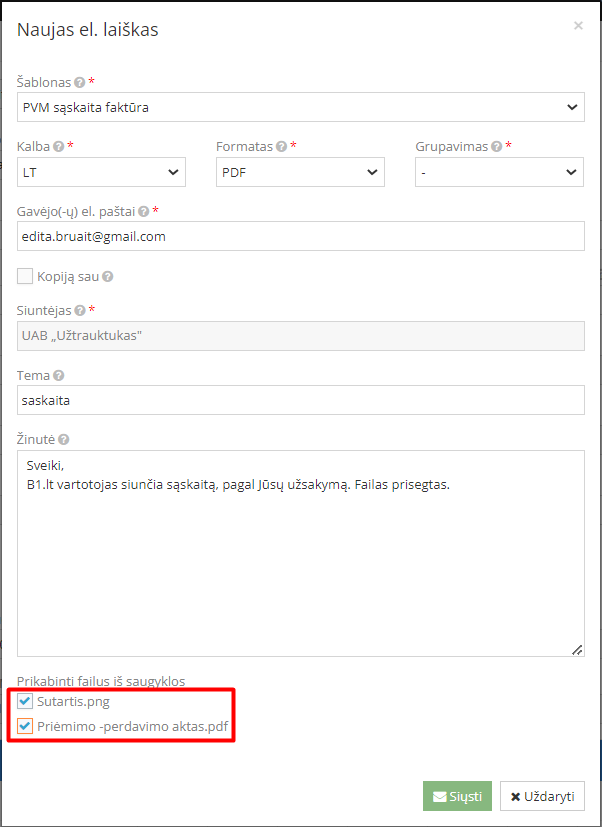Expand the Grupavimas dropdown
The image size is (602, 827).
click(498, 171)
